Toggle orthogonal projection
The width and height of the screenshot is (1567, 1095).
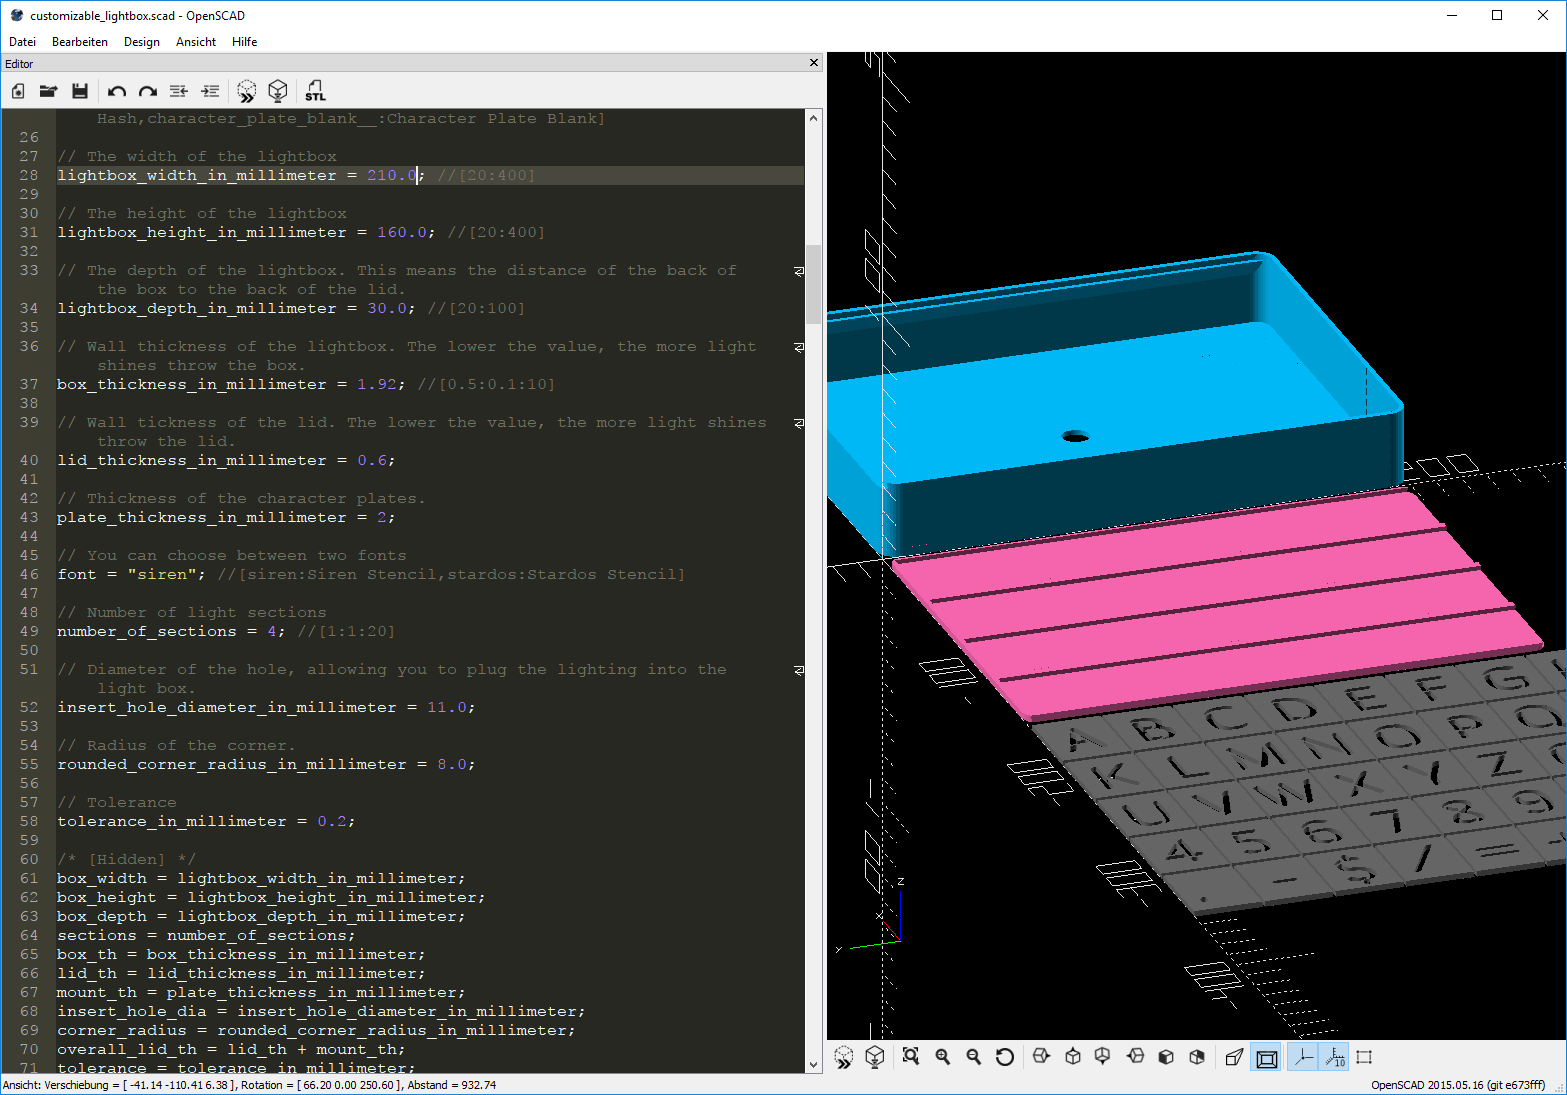pos(1267,1057)
